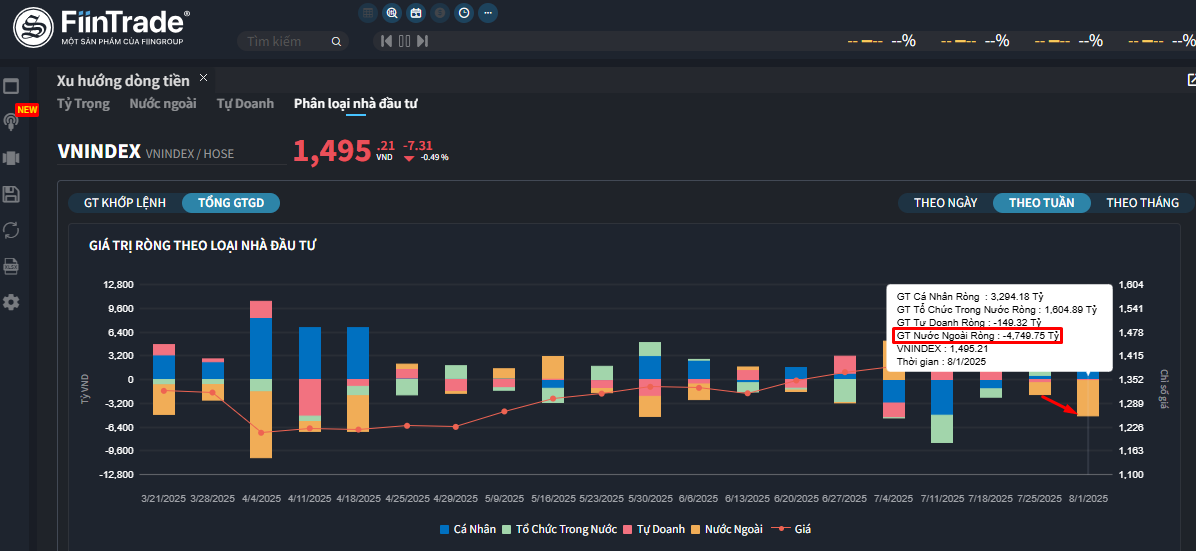Image resolution: width=1196 pixels, height=551 pixels.
Task: Click the 4/4/2025 bar in chart
Action: pyautogui.click(x=262, y=379)
